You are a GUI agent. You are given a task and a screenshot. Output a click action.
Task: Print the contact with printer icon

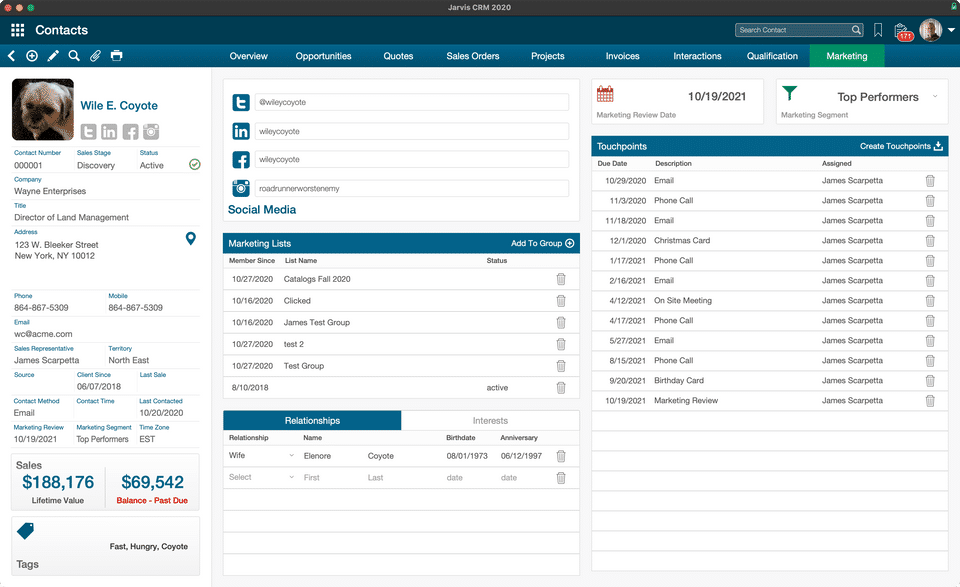[116, 56]
